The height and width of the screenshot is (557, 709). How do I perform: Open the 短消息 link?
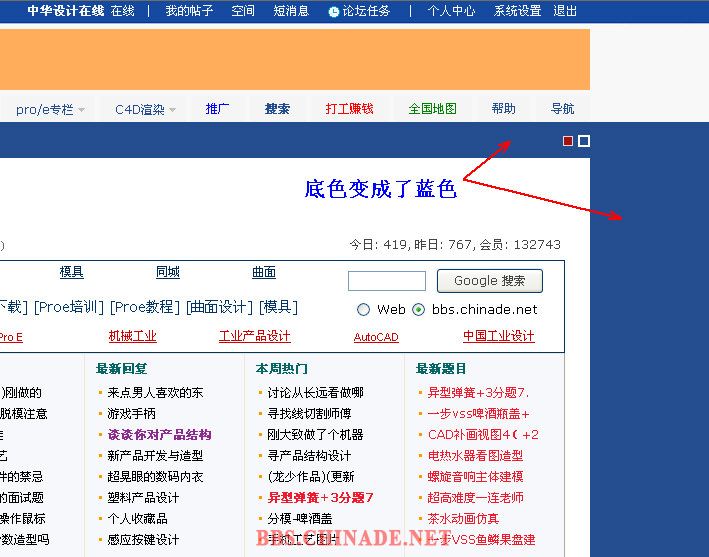coord(291,11)
